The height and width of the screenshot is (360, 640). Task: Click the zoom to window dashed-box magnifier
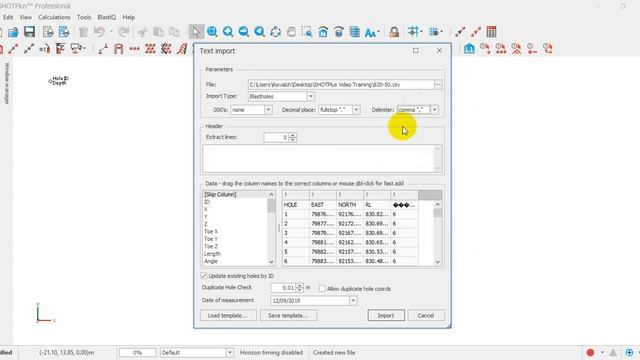tap(307, 32)
